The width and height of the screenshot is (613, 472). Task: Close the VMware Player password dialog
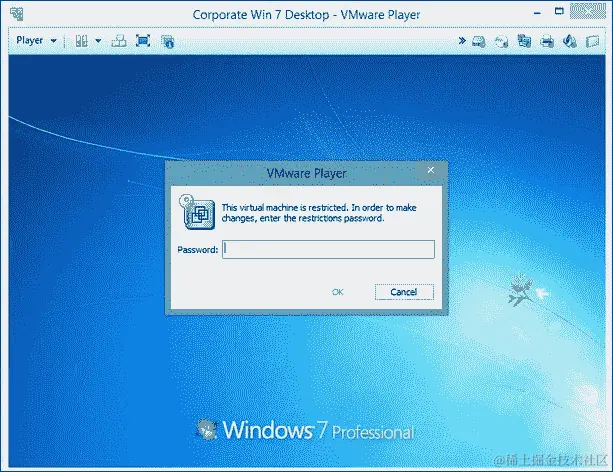(431, 170)
